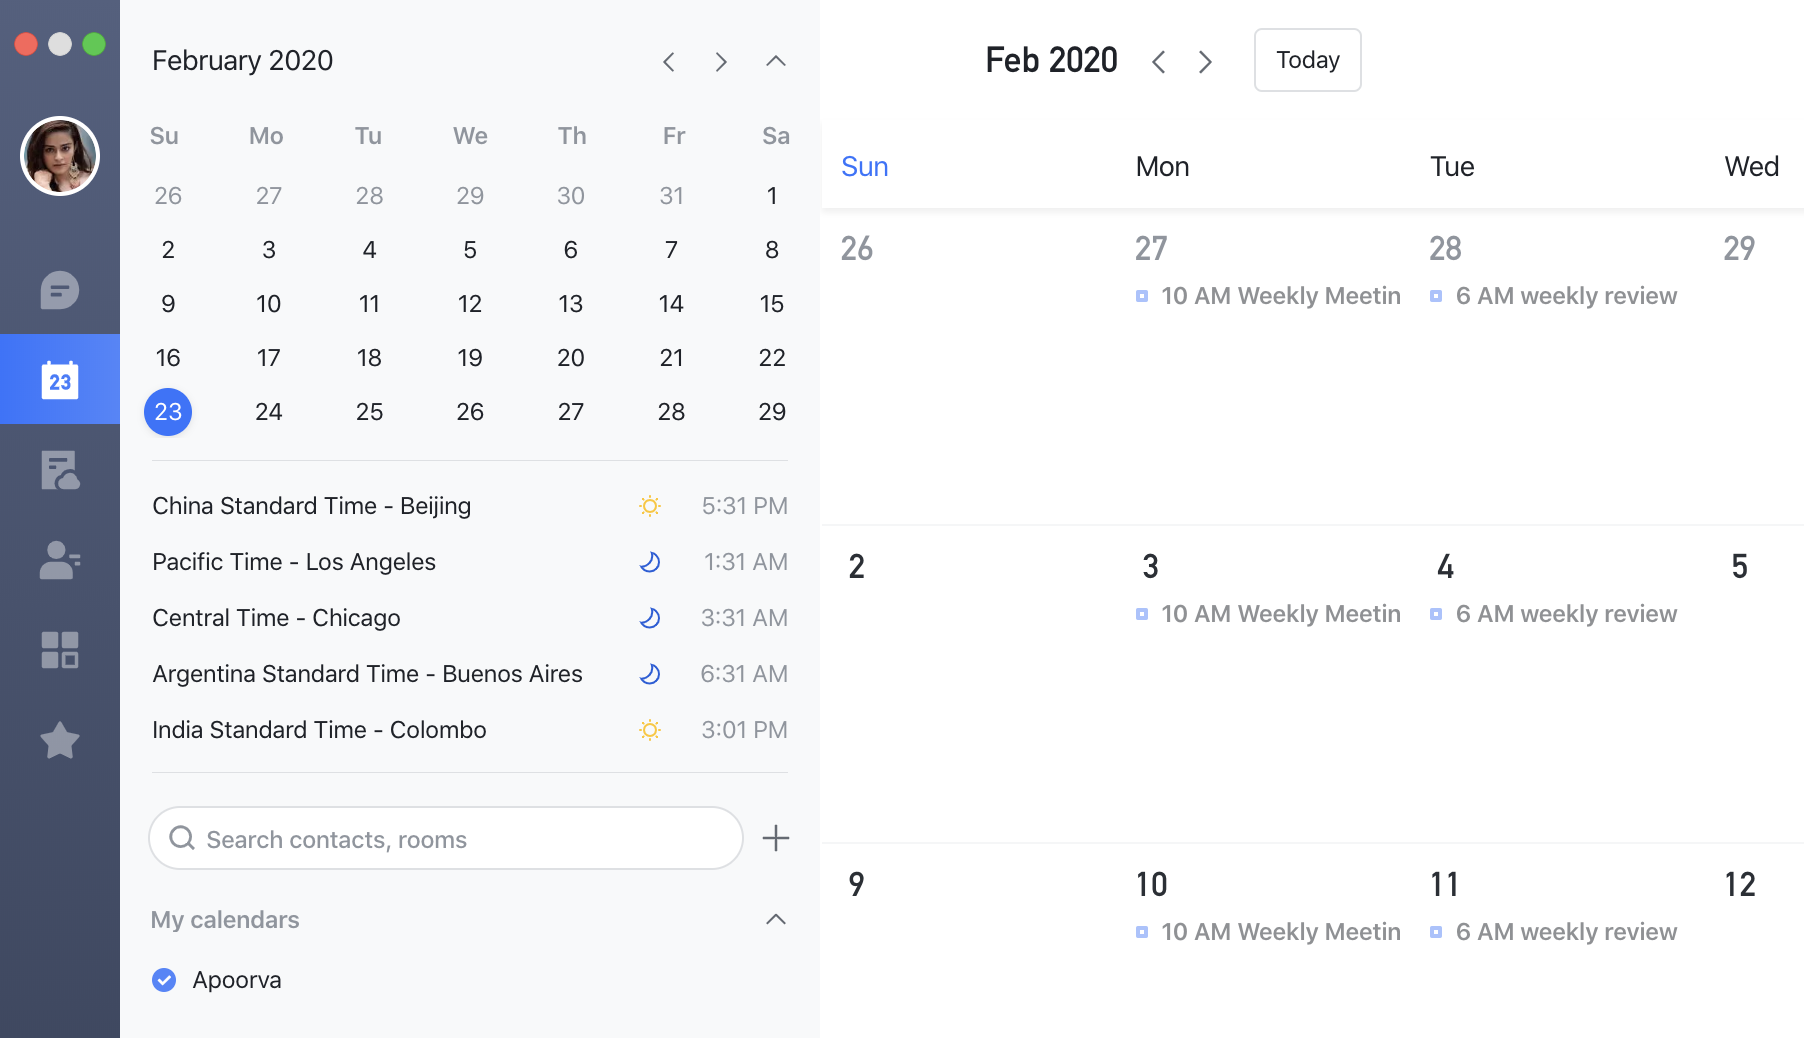Viewport: 1804px width, 1038px height.
Task: Select February 20 in mini calendar
Action: click(570, 358)
